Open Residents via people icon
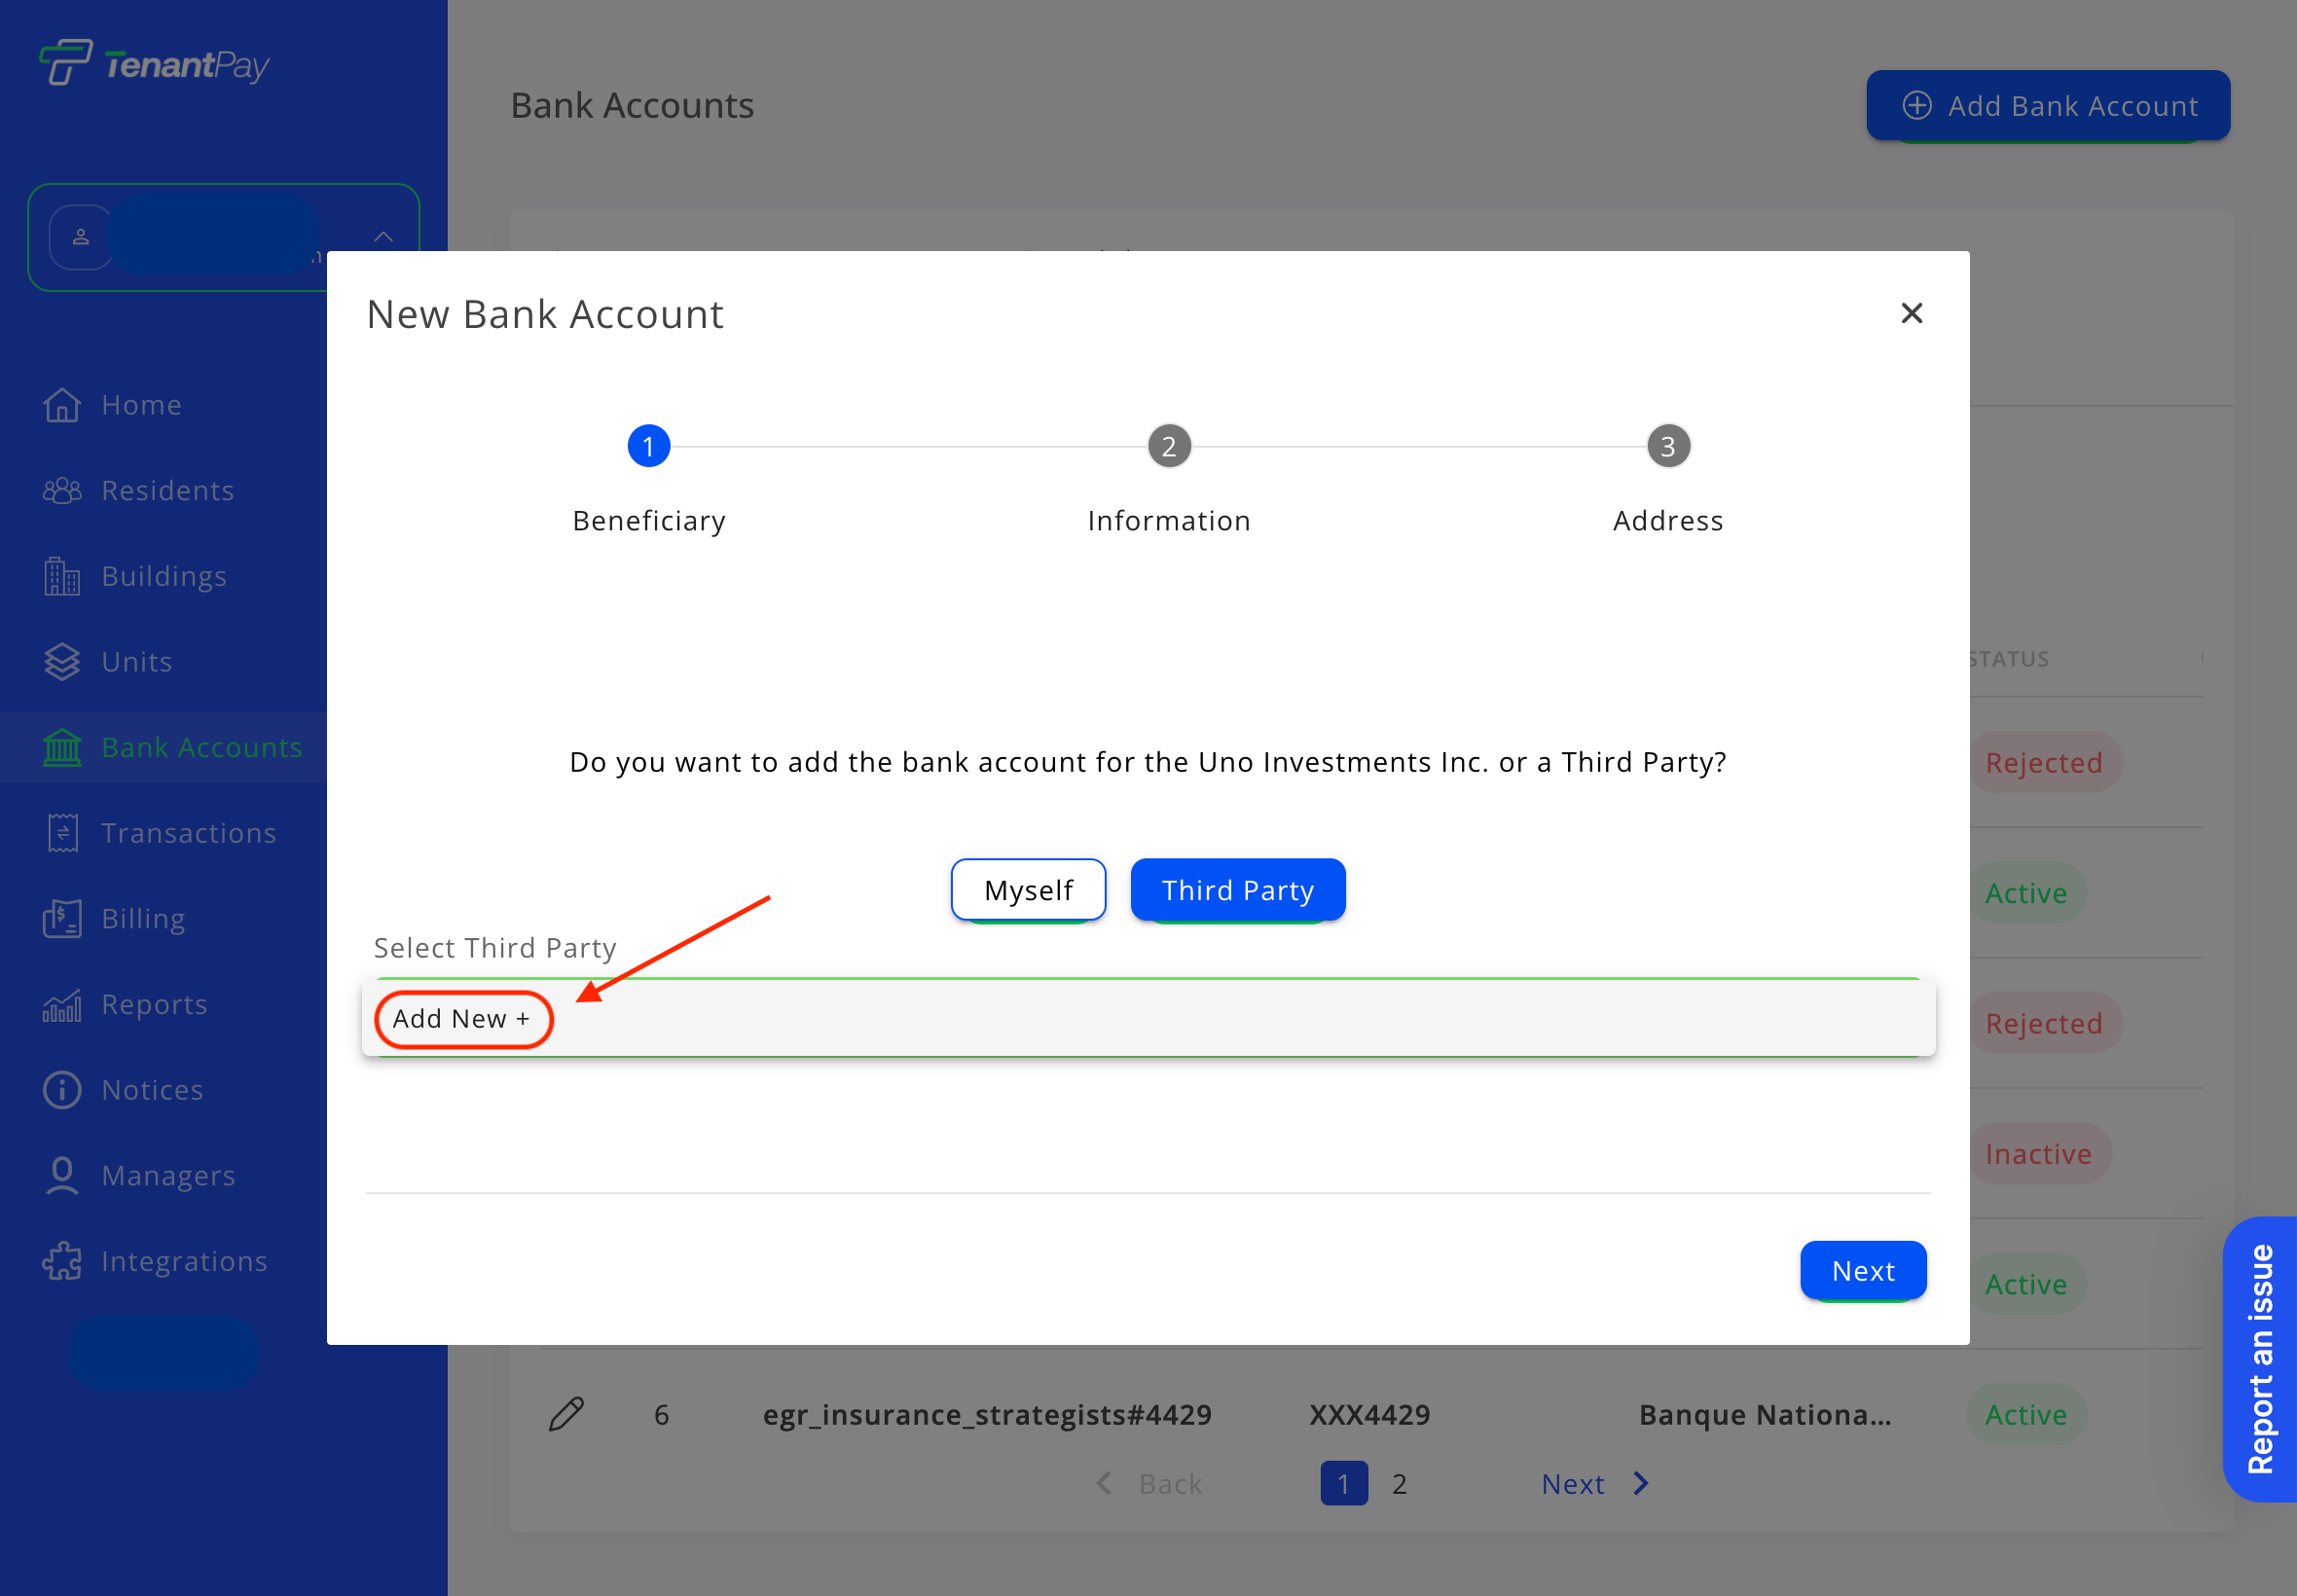This screenshot has width=2297, height=1596. point(62,491)
